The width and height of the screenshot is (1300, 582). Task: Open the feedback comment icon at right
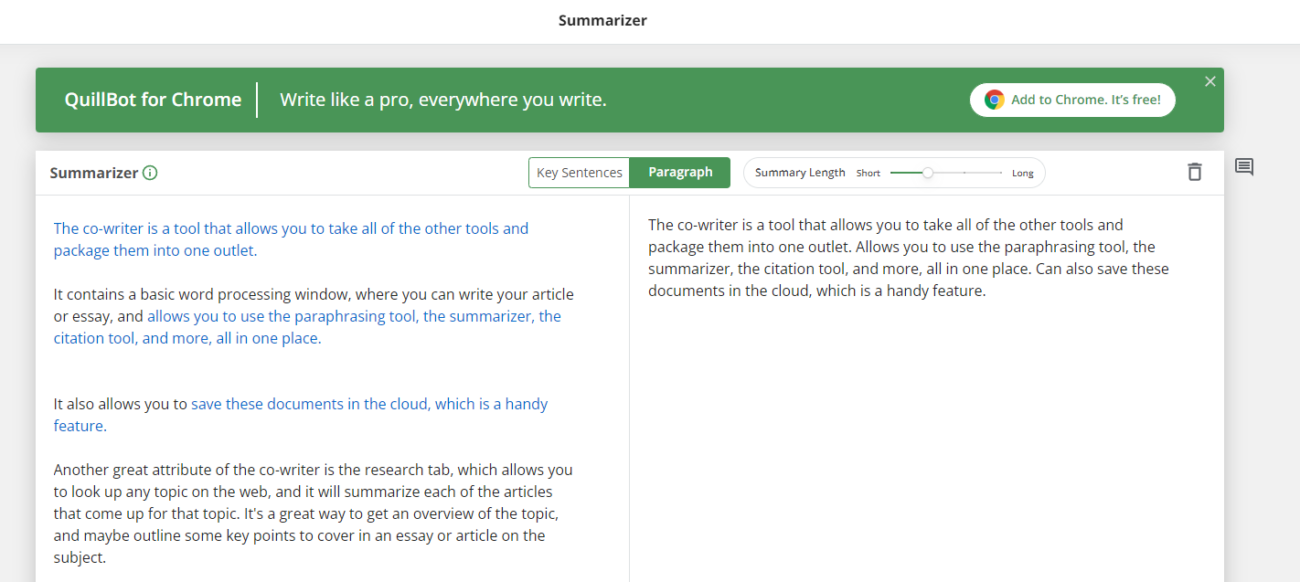point(1244,167)
